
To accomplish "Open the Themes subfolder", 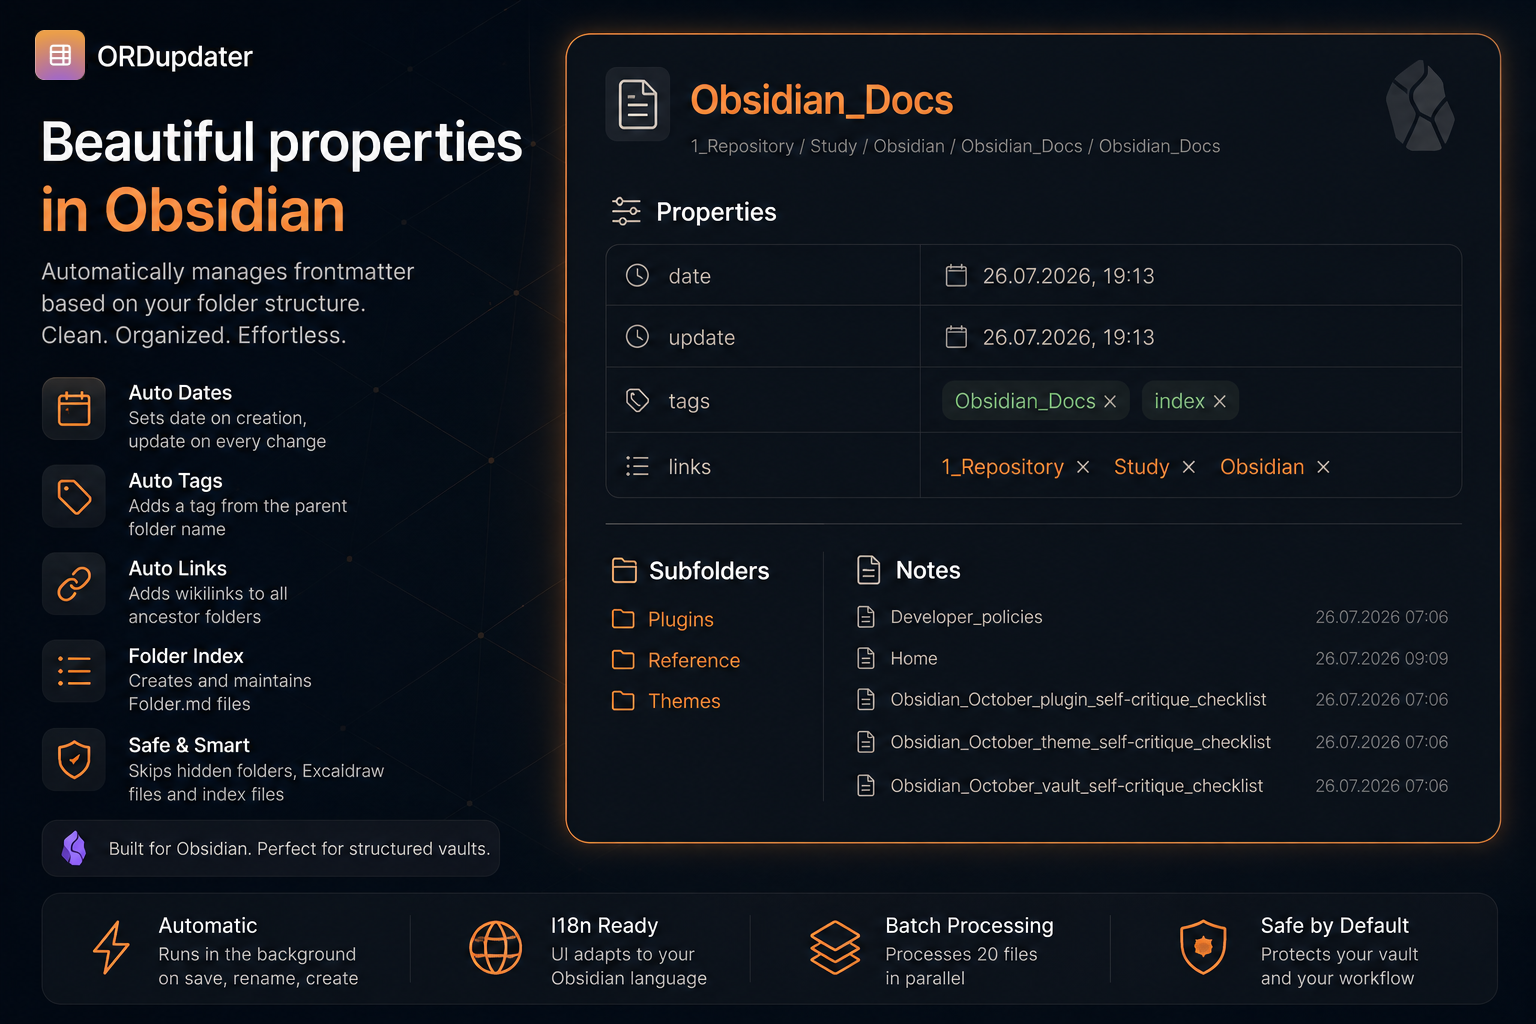I will click(x=684, y=701).
